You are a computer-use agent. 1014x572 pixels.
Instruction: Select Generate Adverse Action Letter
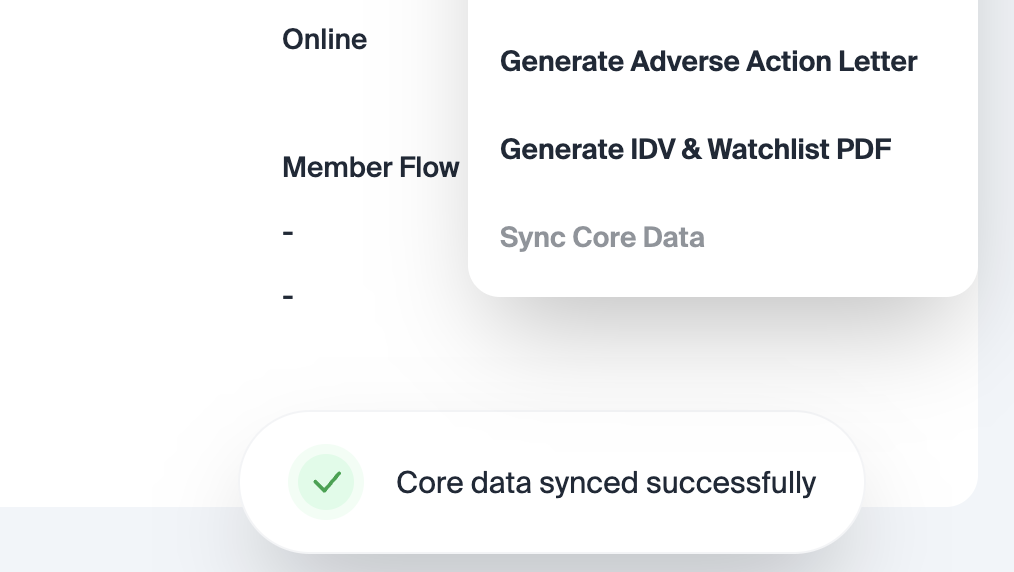tap(708, 62)
